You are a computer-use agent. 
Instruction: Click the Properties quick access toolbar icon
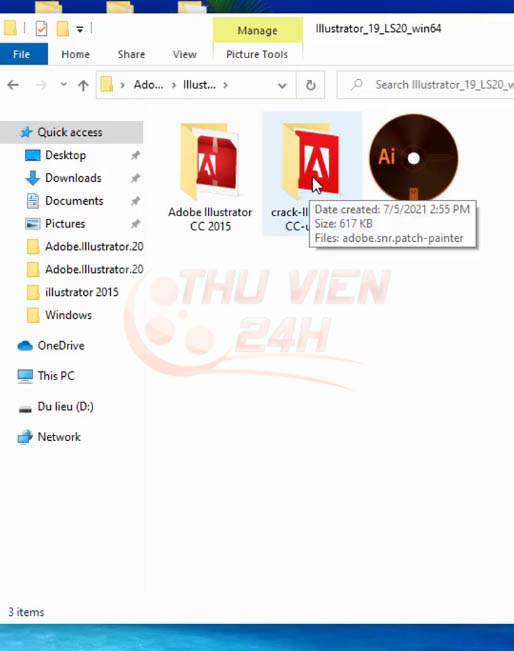coord(41,29)
